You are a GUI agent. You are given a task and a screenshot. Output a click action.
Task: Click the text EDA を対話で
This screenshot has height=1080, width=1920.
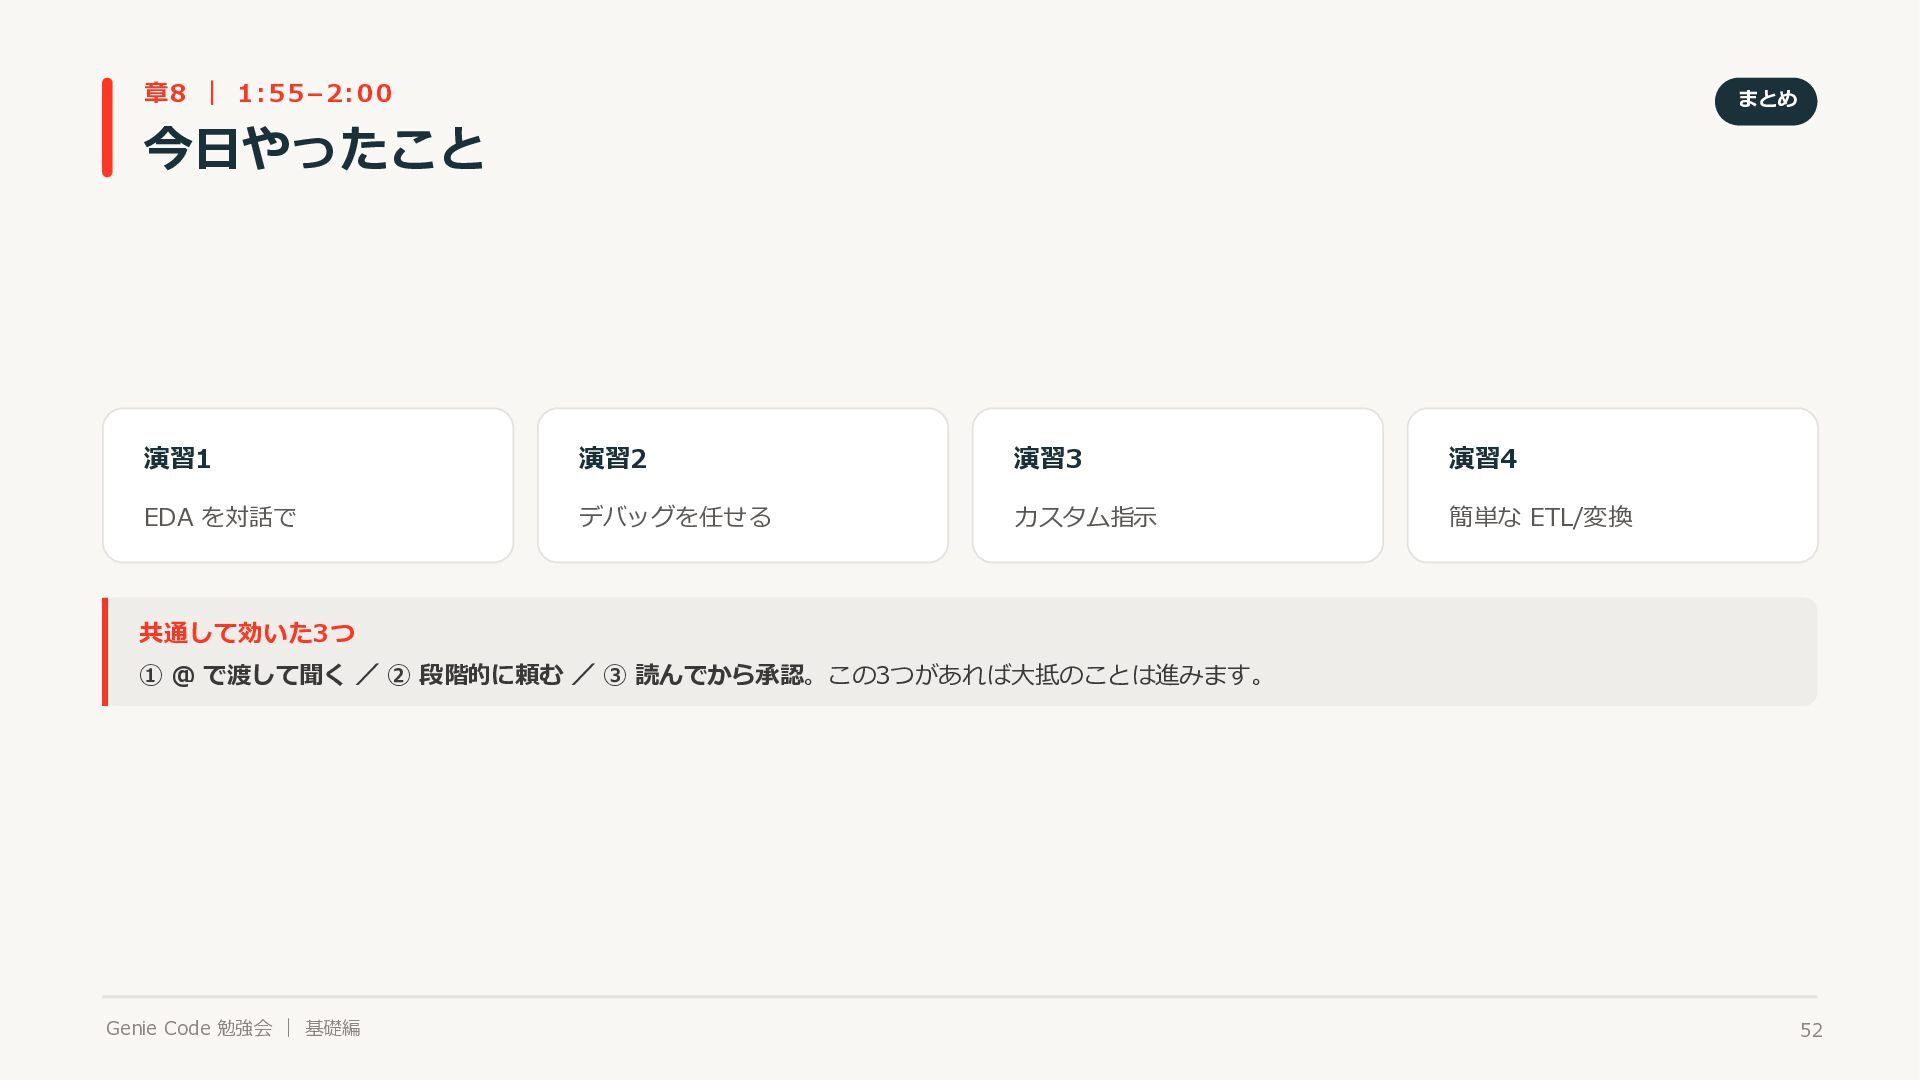click(x=220, y=517)
